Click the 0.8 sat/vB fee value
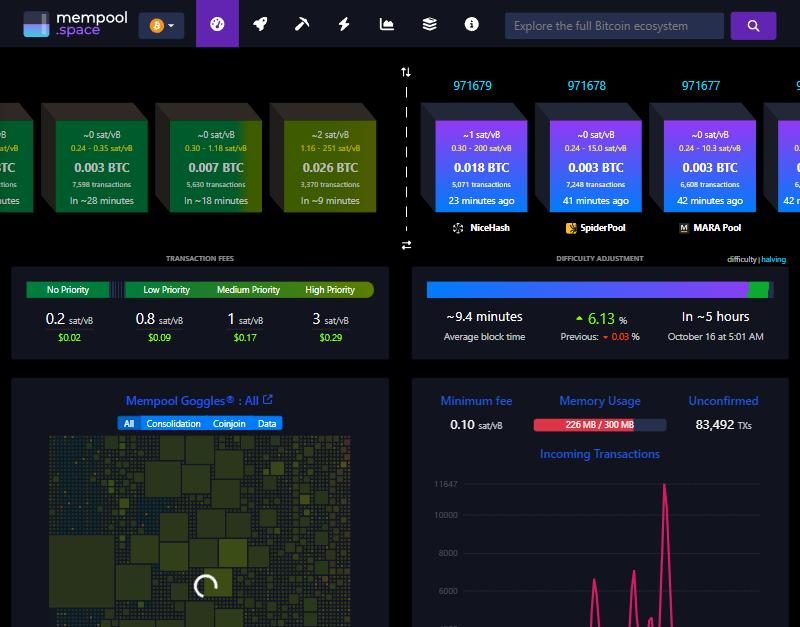This screenshot has width=800, height=627. coord(159,319)
